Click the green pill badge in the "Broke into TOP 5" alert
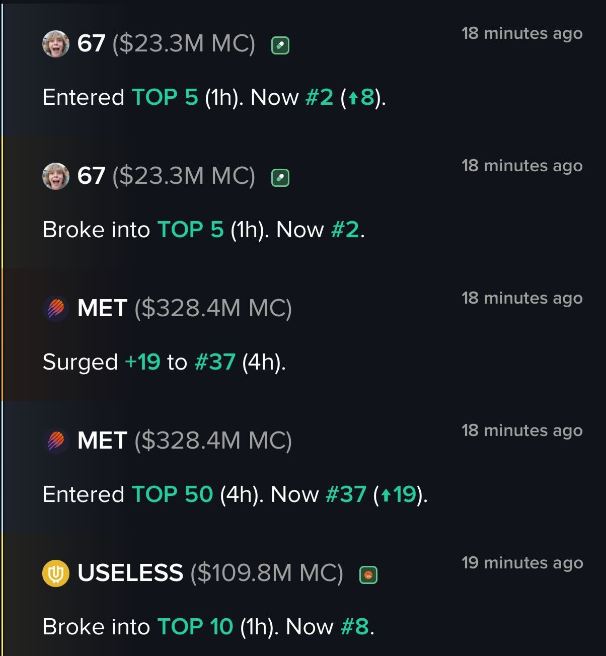The height and width of the screenshot is (656, 606). point(281,177)
